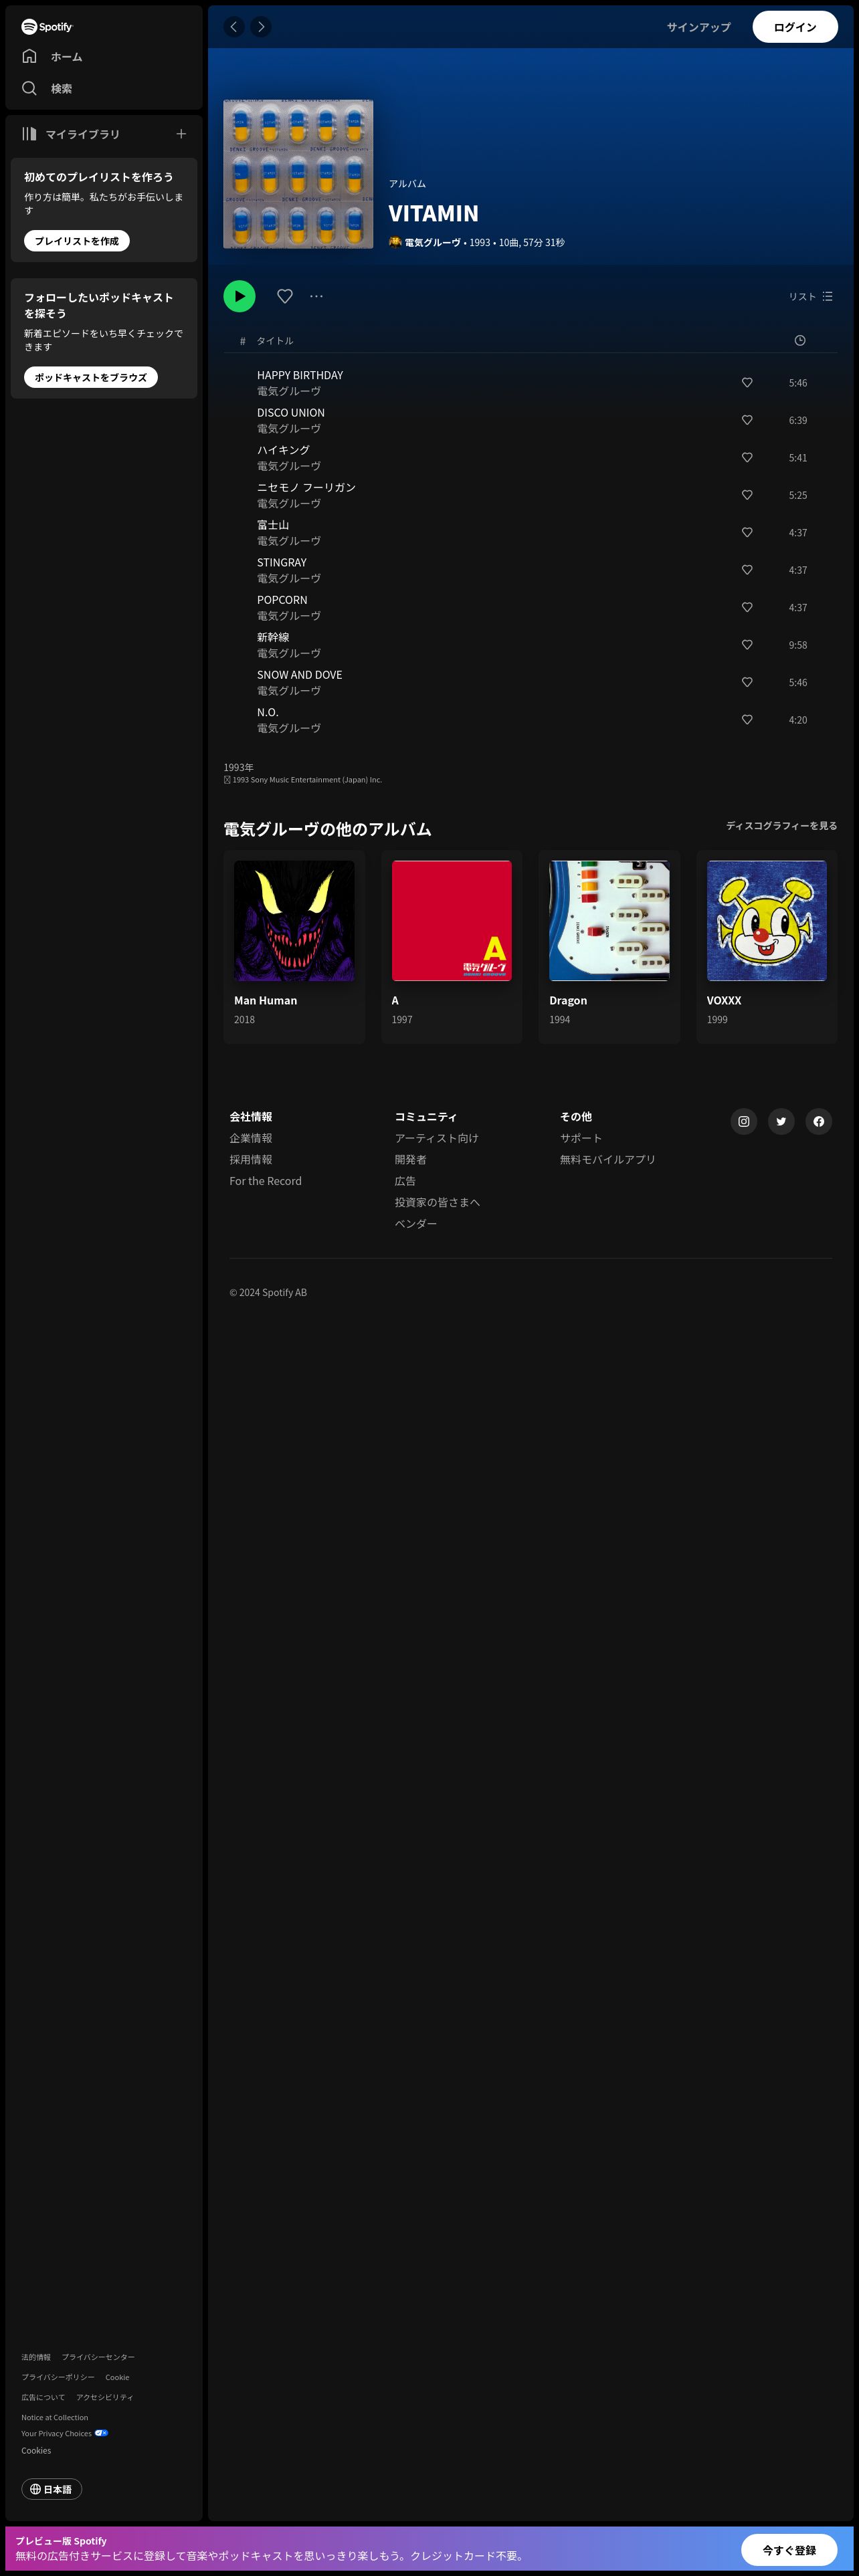Open 法的情報 sidebar link

(36, 2357)
